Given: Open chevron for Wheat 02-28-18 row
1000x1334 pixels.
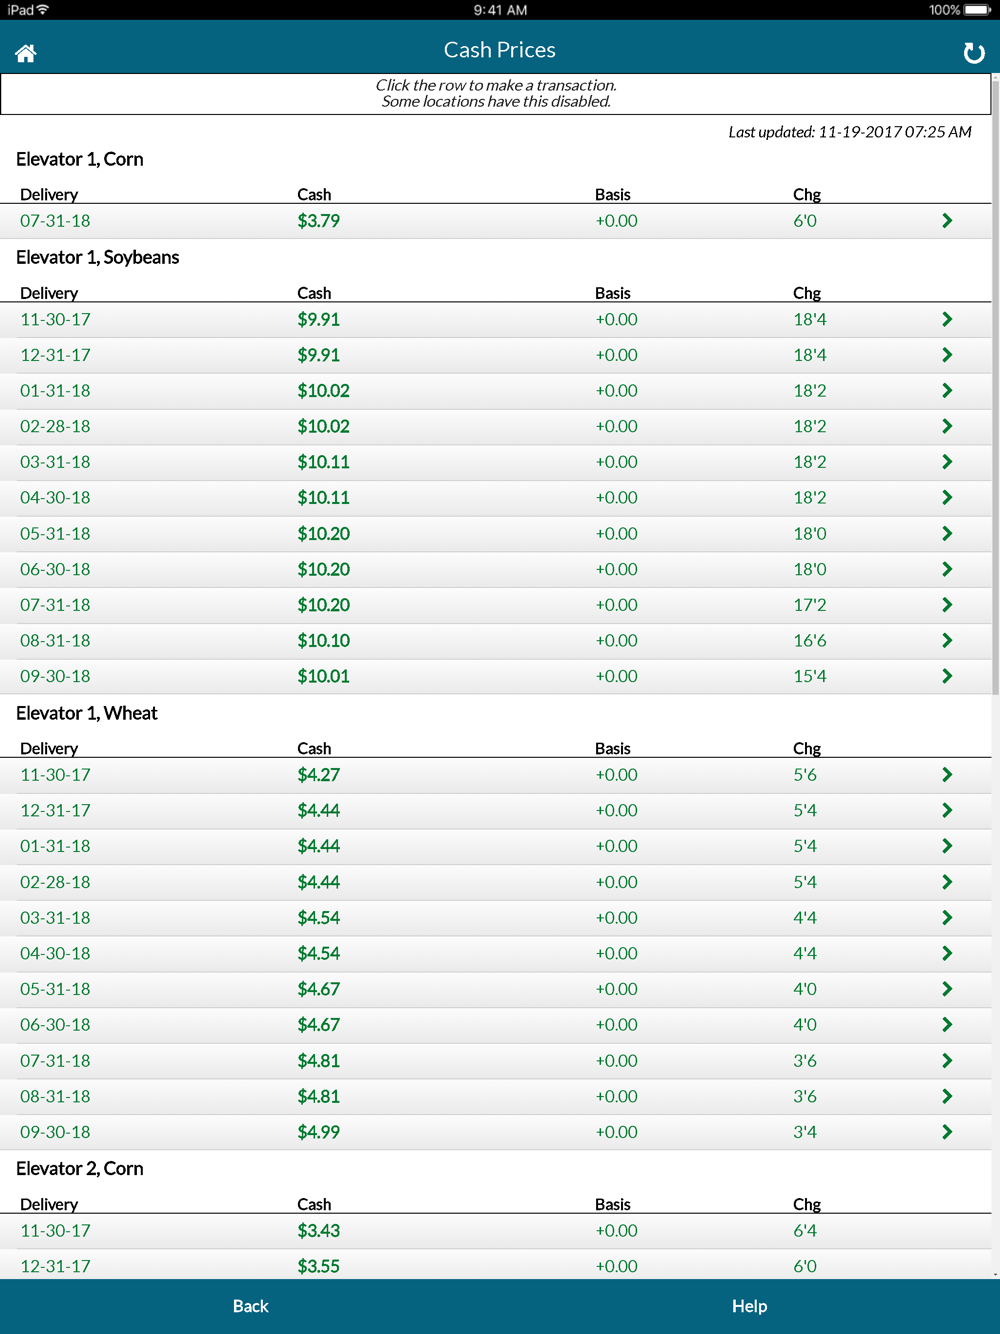Looking at the screenshot, I should click(947, 882).
